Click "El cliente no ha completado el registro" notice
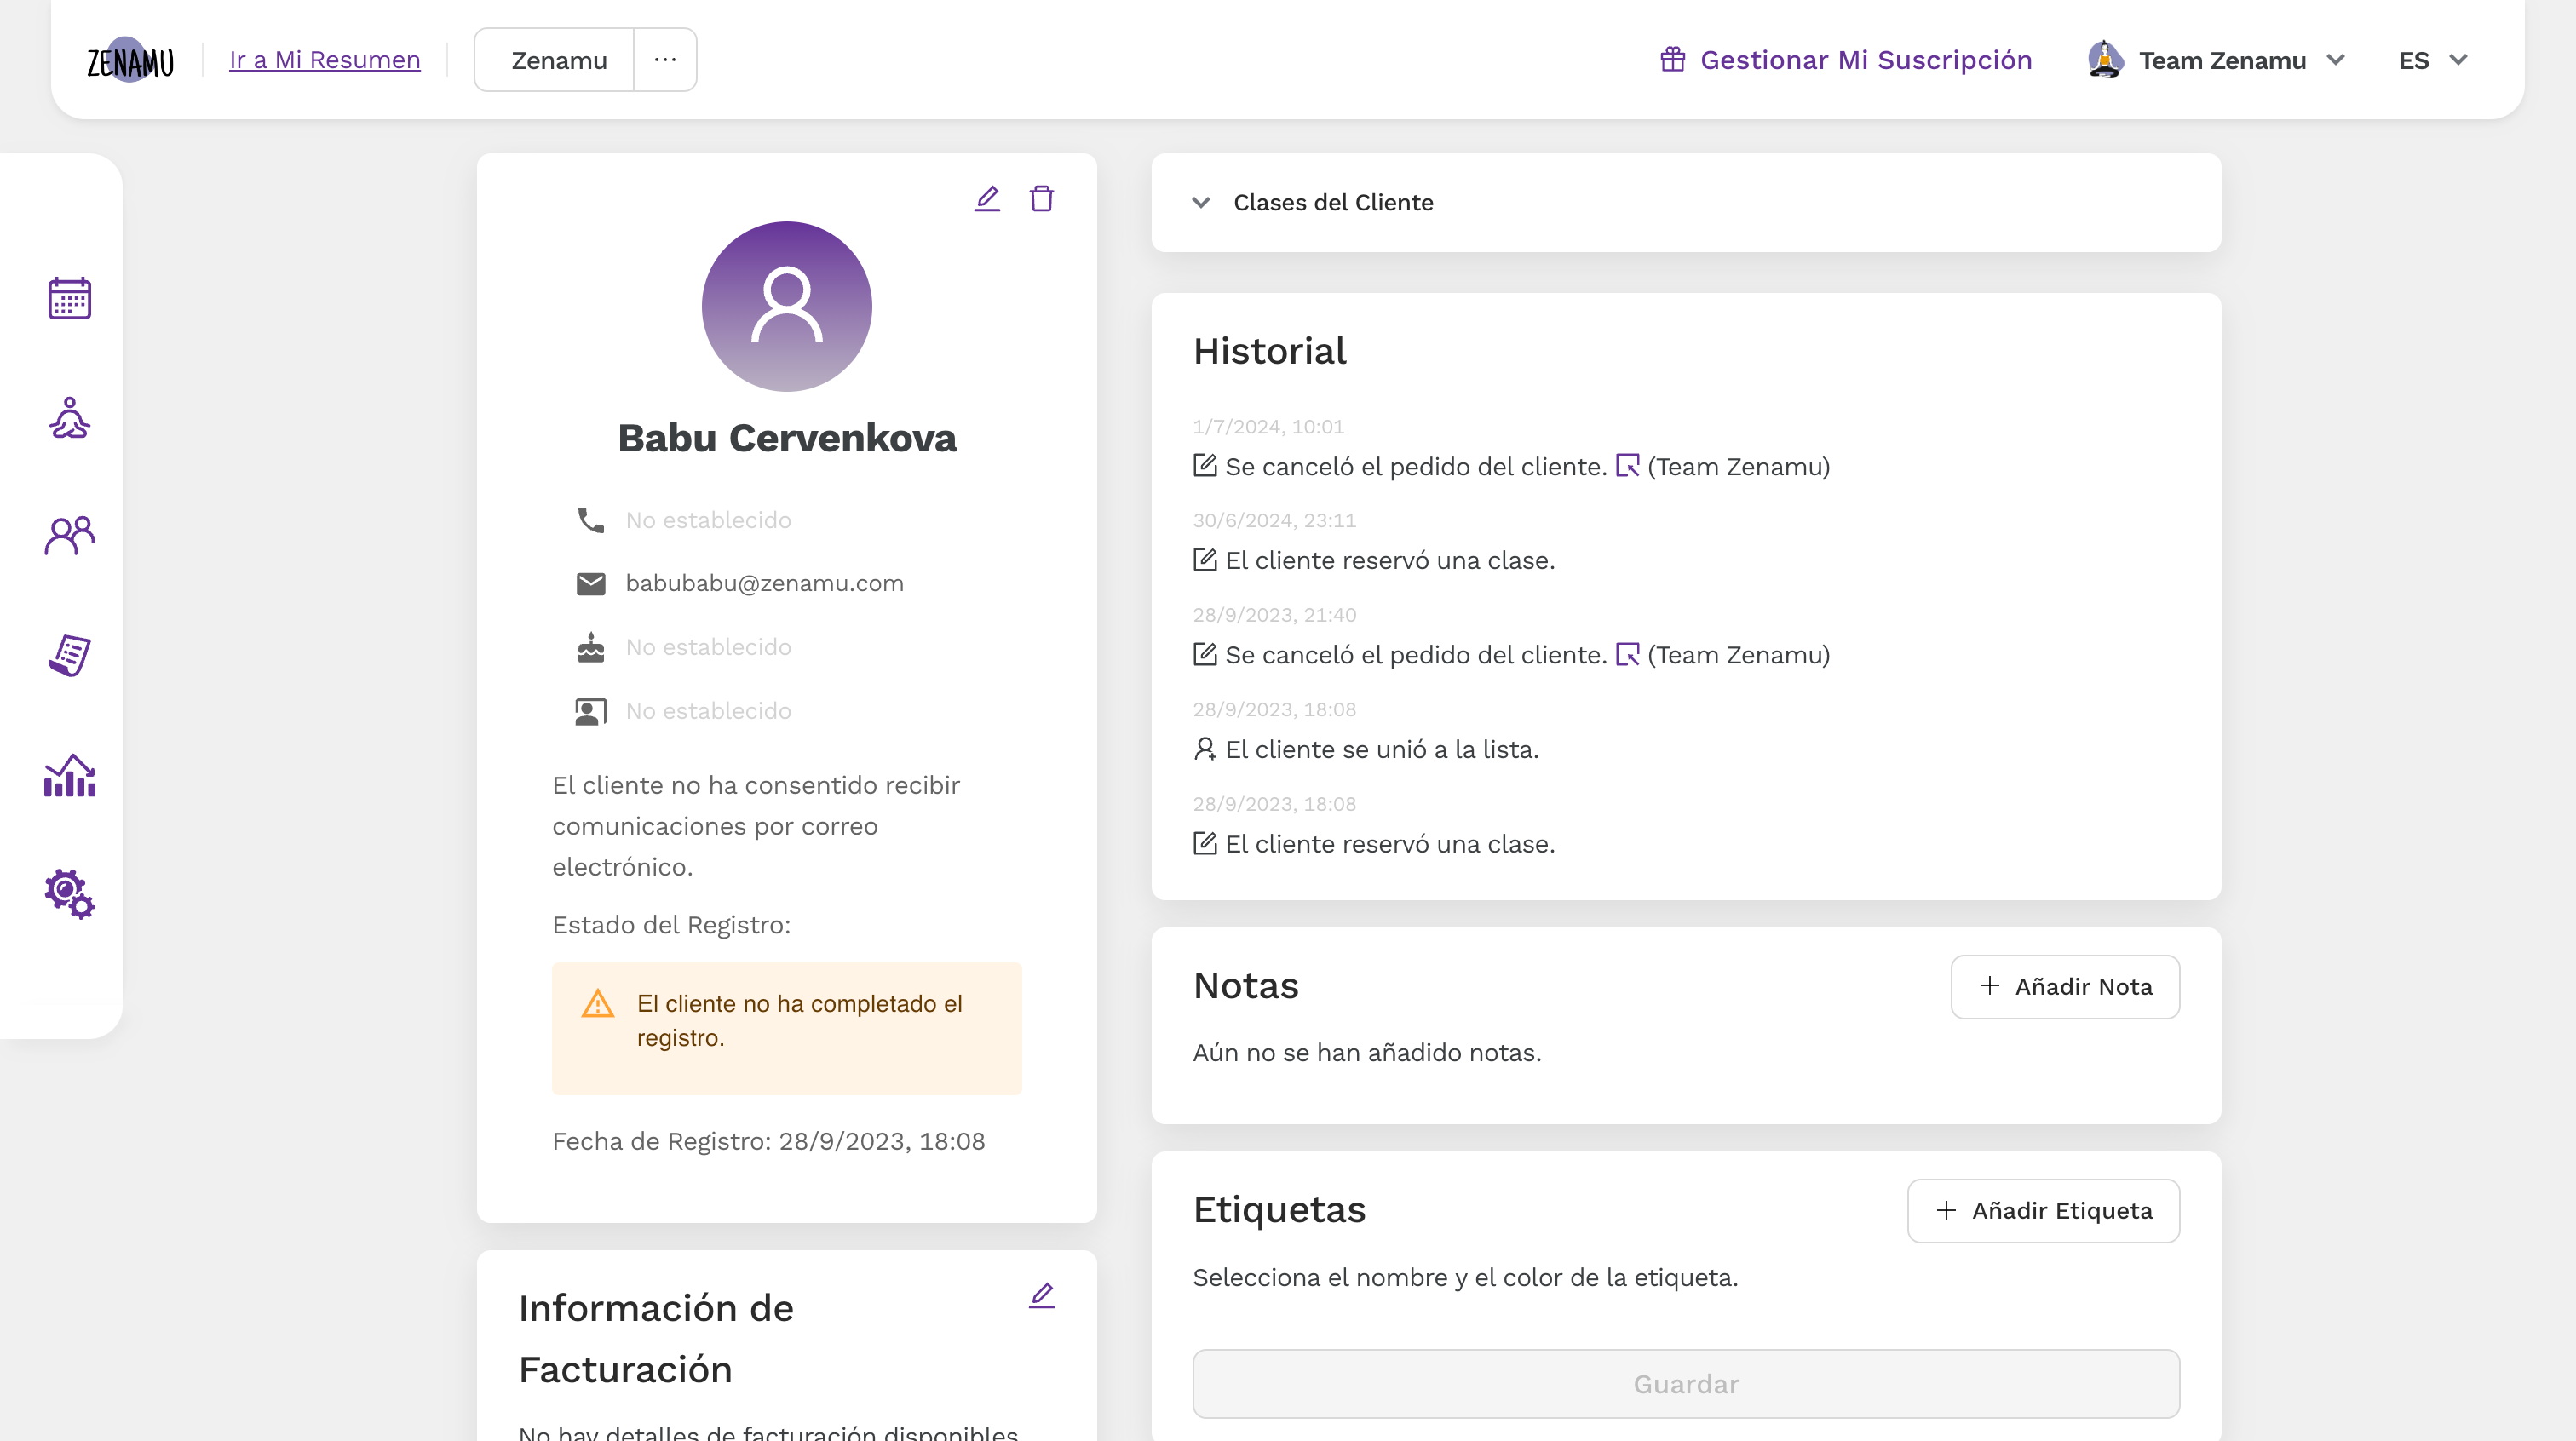Viewport: 2576px width, 1441px height. (x=787, y=1028)
